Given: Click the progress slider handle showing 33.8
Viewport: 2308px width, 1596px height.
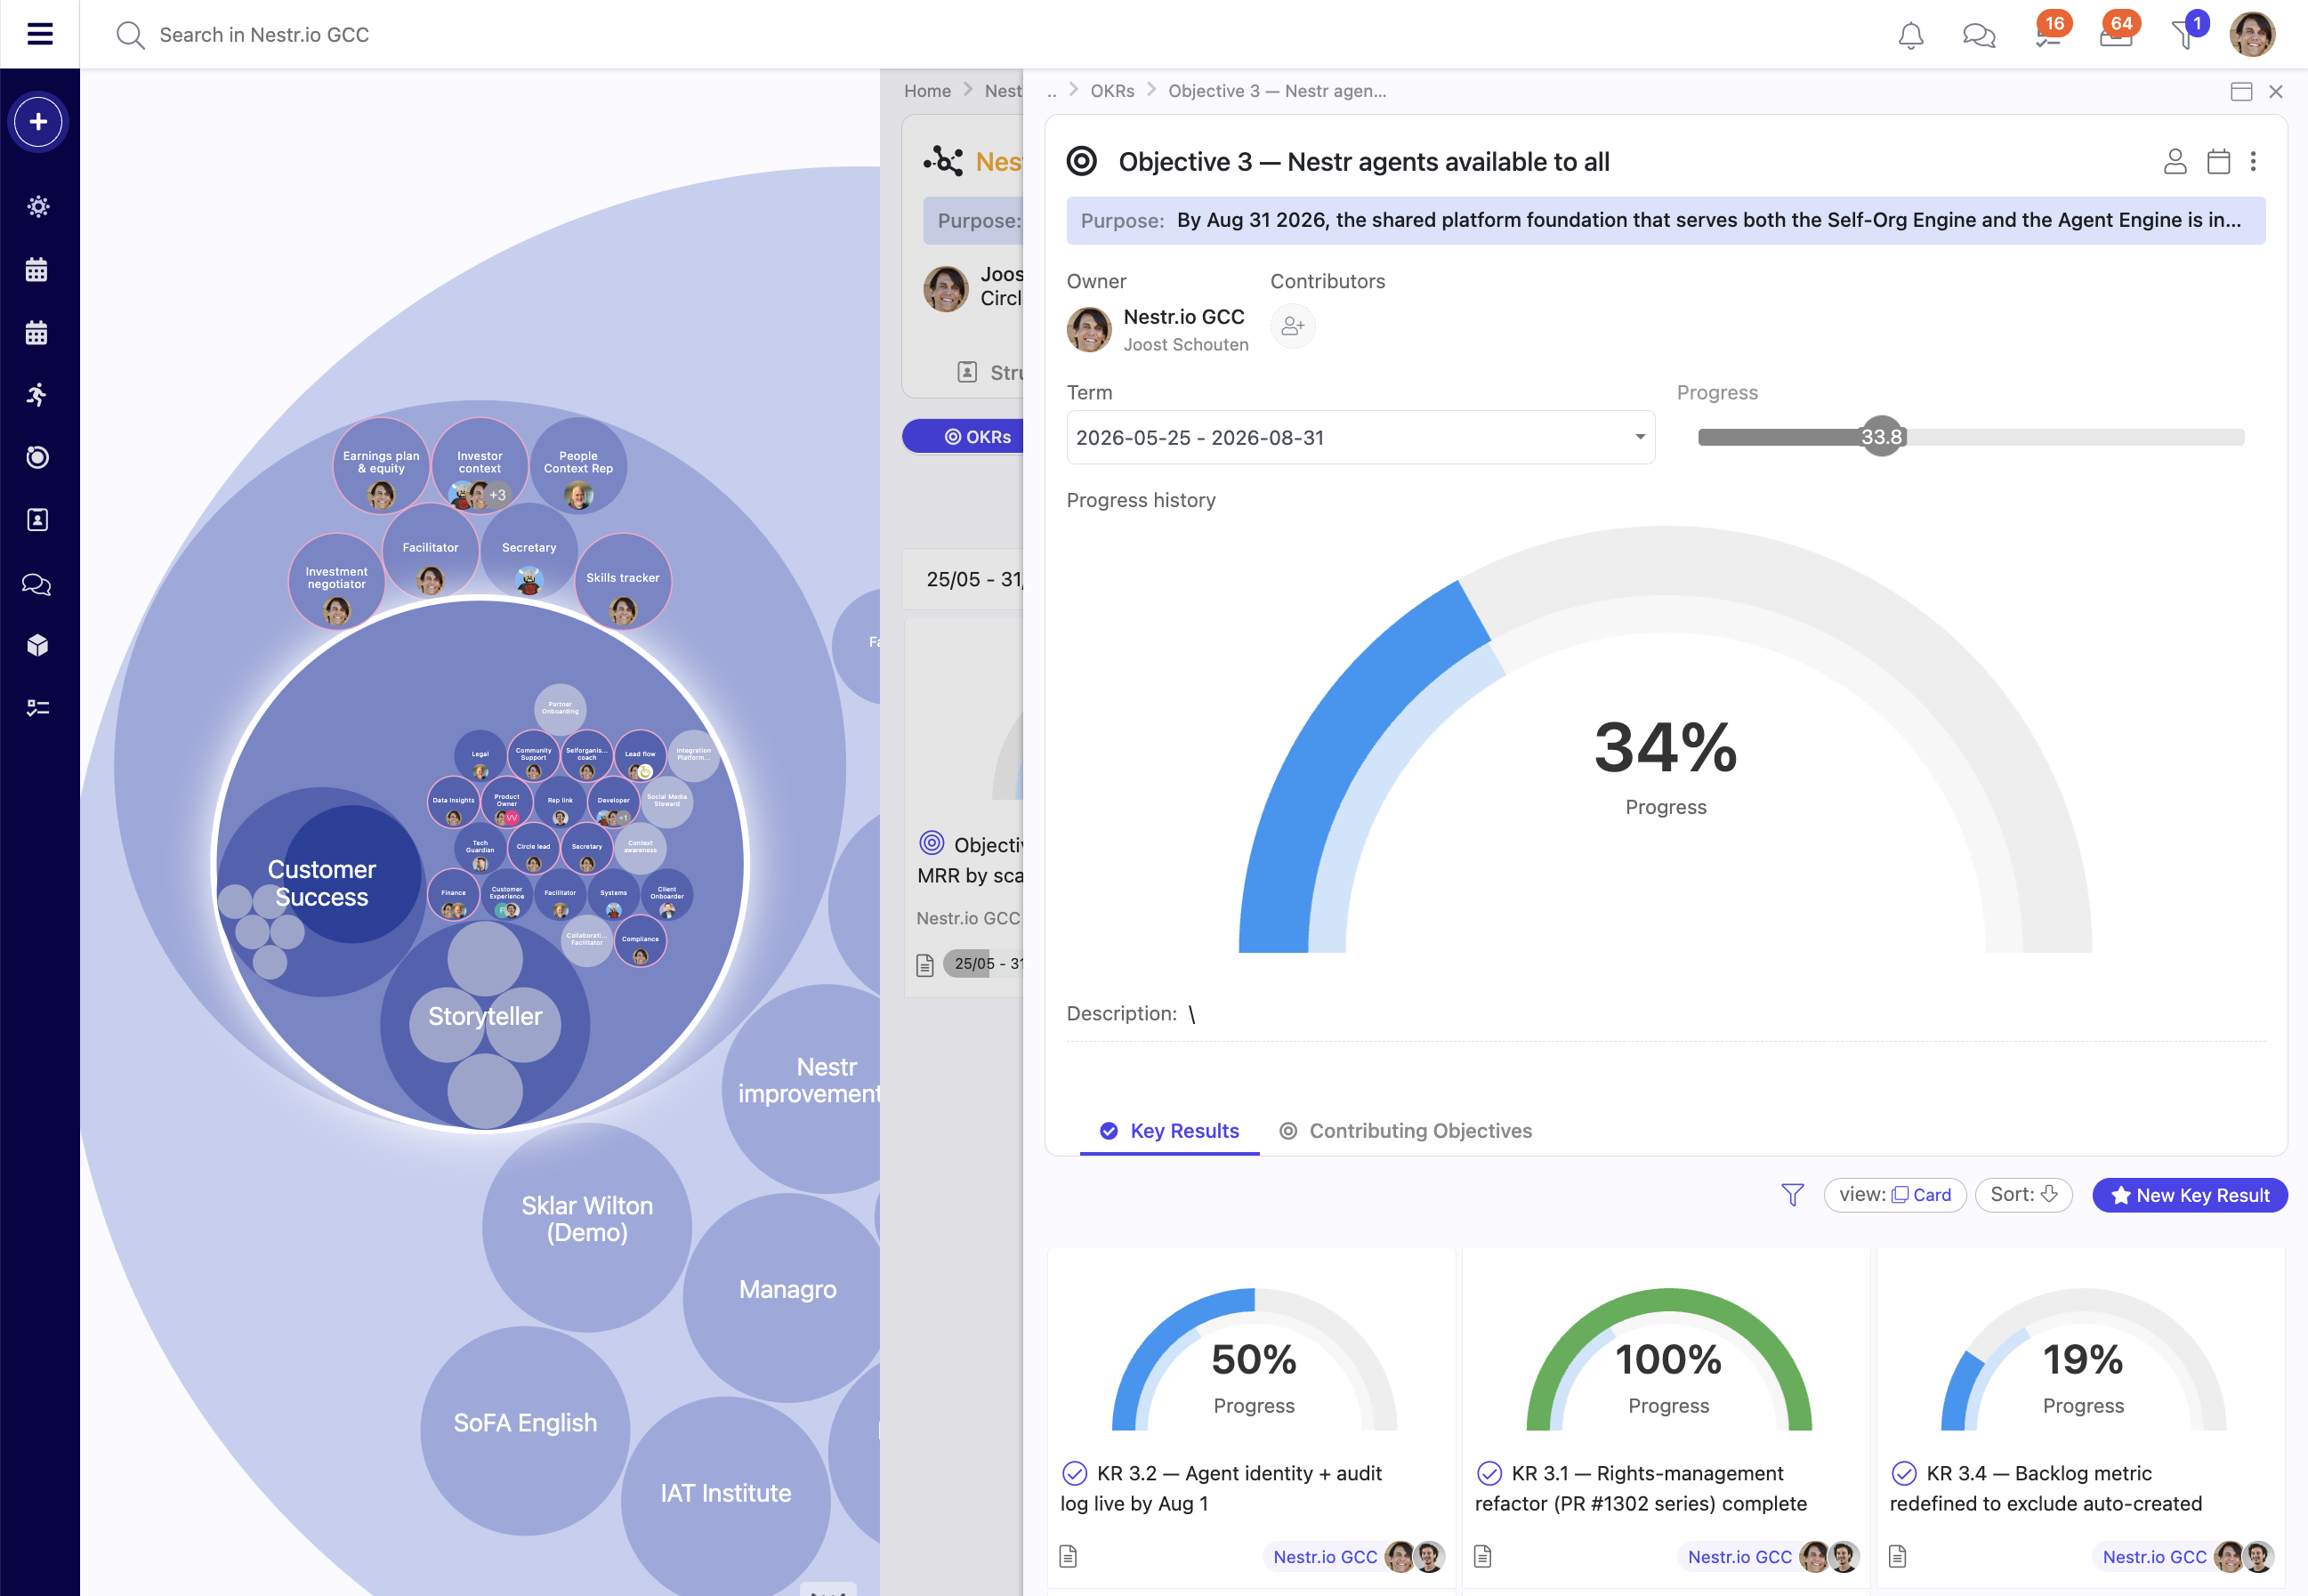Looking at the screenshot, I should [x=1881, y=437].
